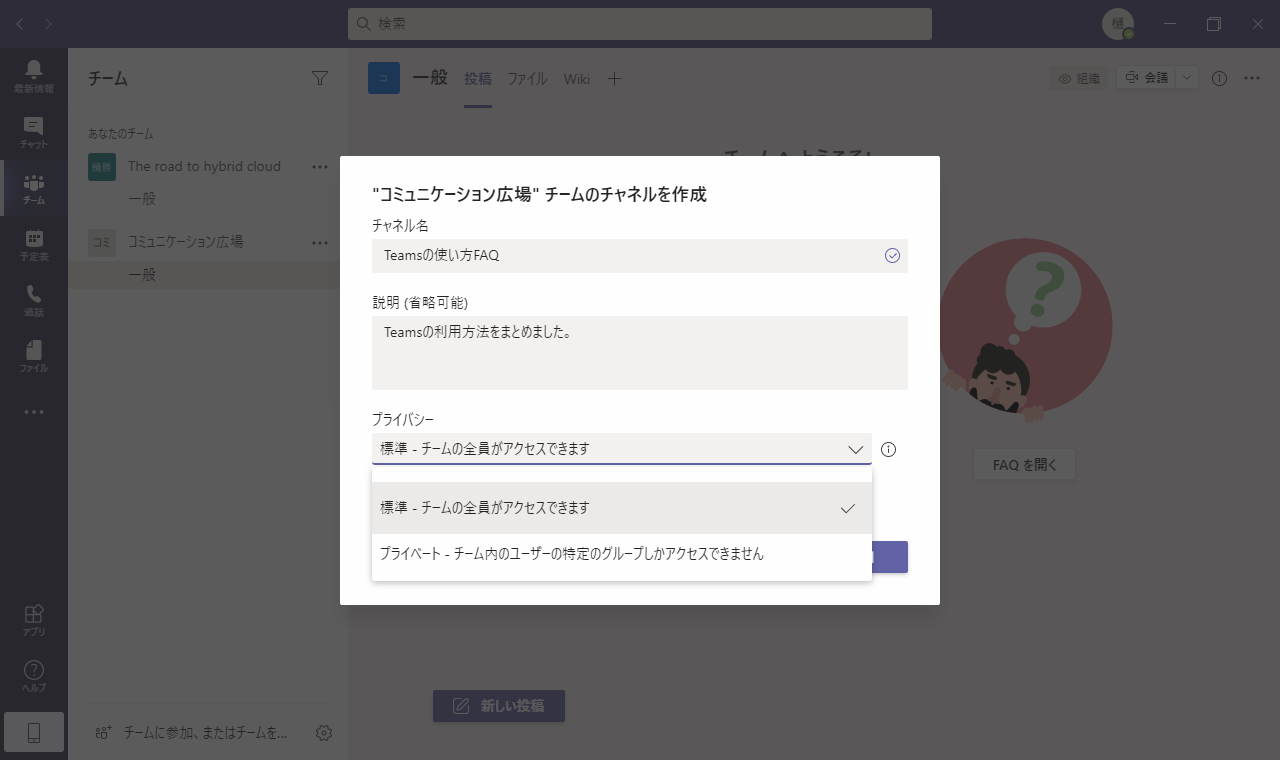Select コミュニケーション広場 team name
1280x760 pixels.
click(186, 242)
